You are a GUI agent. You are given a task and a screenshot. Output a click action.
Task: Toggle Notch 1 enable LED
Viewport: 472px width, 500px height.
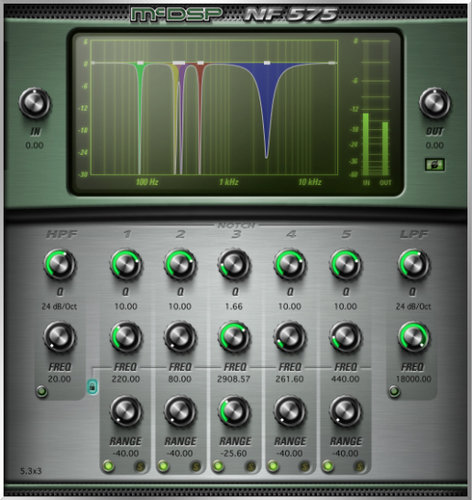(x=108, y=466)
